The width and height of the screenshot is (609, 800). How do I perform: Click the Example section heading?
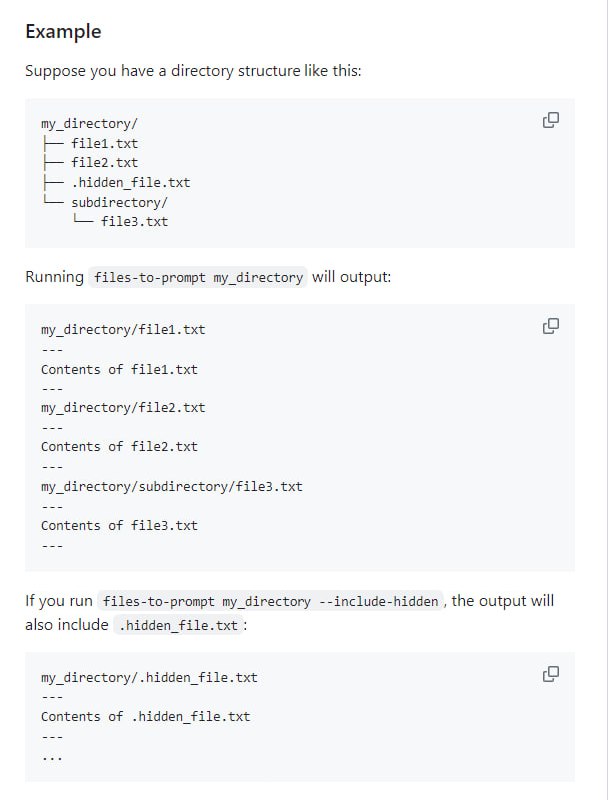(x=64, y=31)
